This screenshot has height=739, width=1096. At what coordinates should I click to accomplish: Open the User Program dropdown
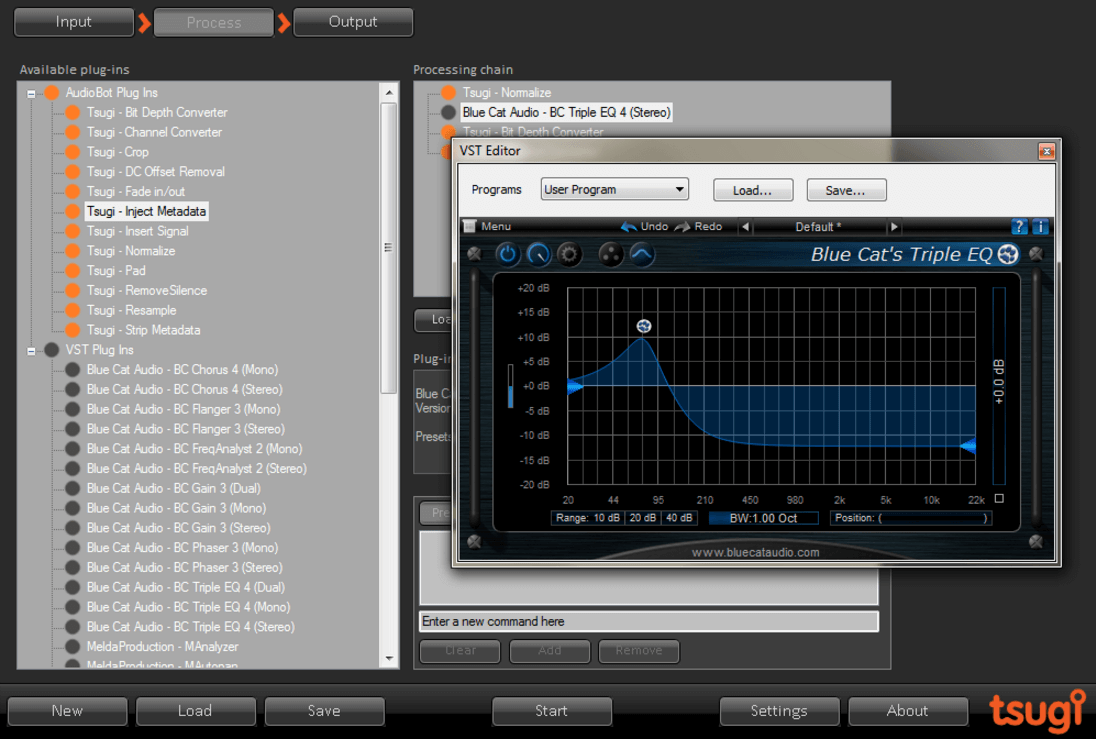614,189
